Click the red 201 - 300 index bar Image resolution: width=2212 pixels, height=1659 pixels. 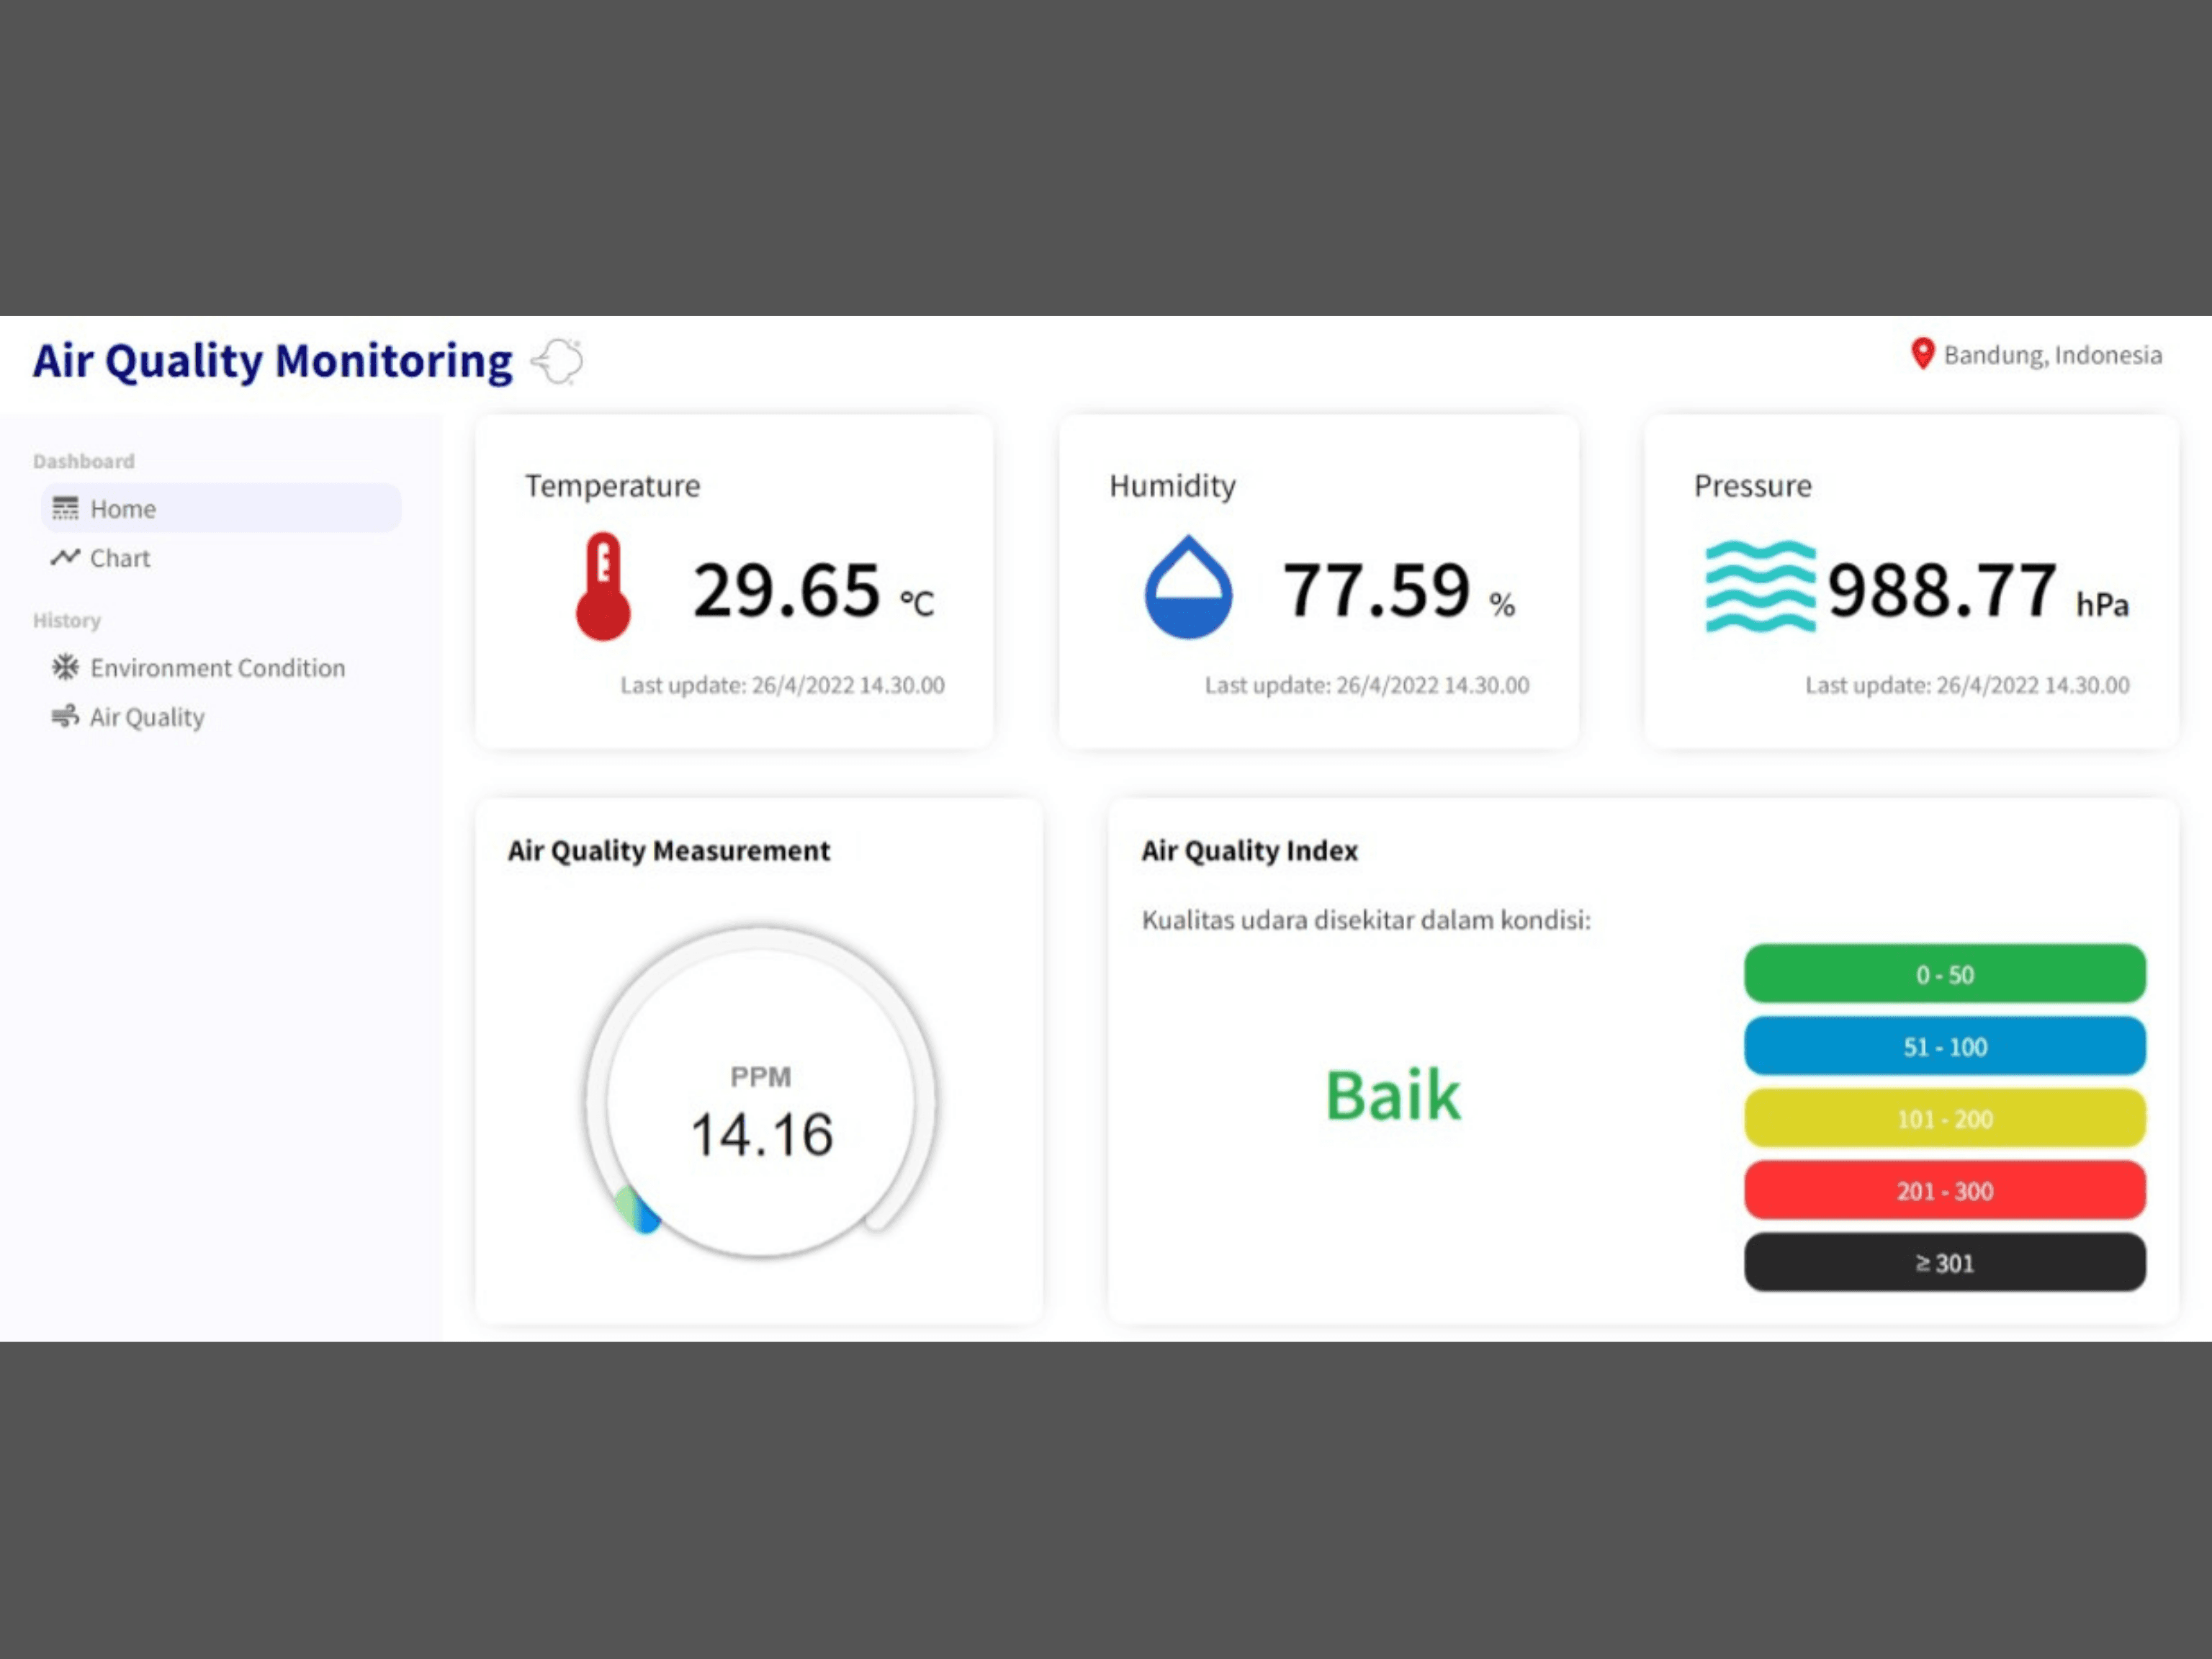[x=1944, y=1190]
